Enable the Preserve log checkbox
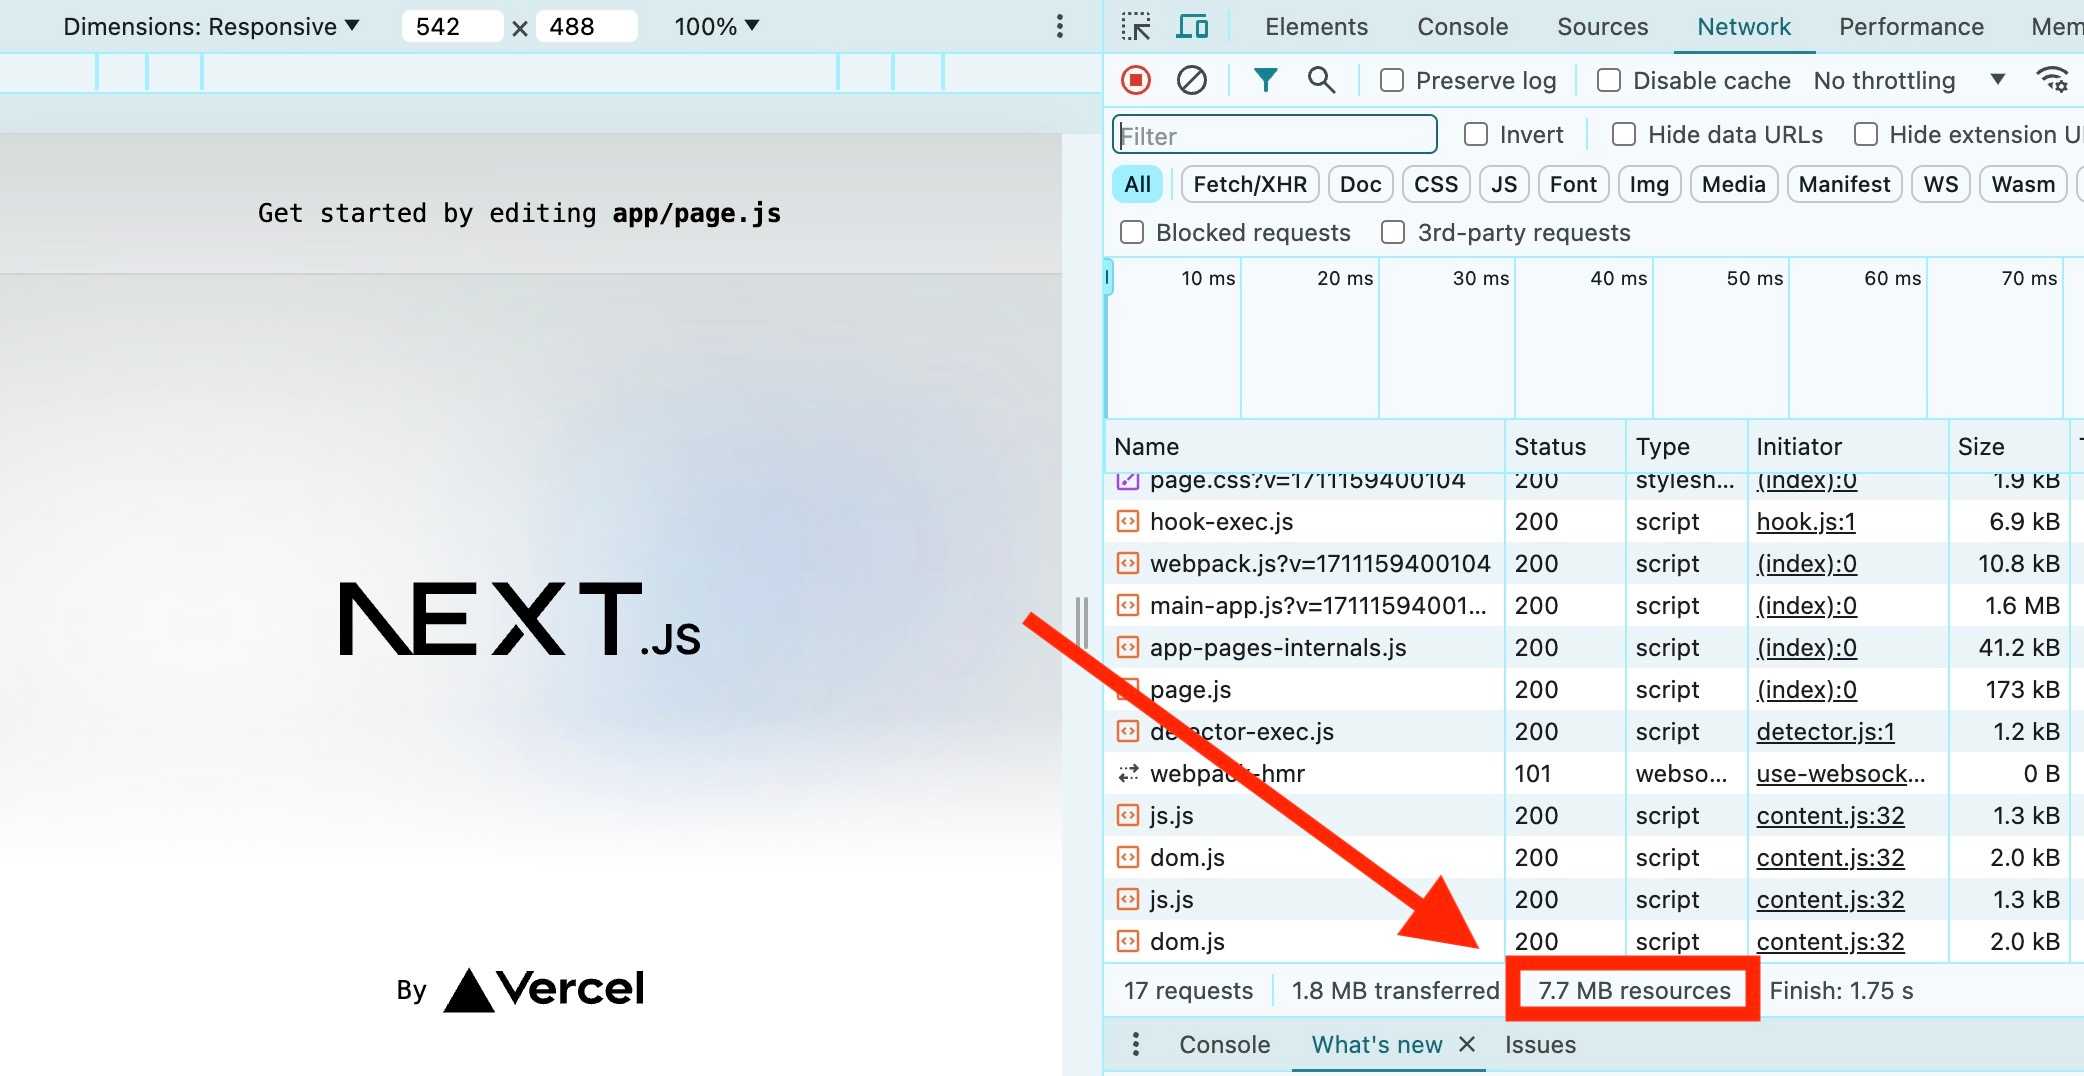The image size is (2084, 1076). (1392, 80)
